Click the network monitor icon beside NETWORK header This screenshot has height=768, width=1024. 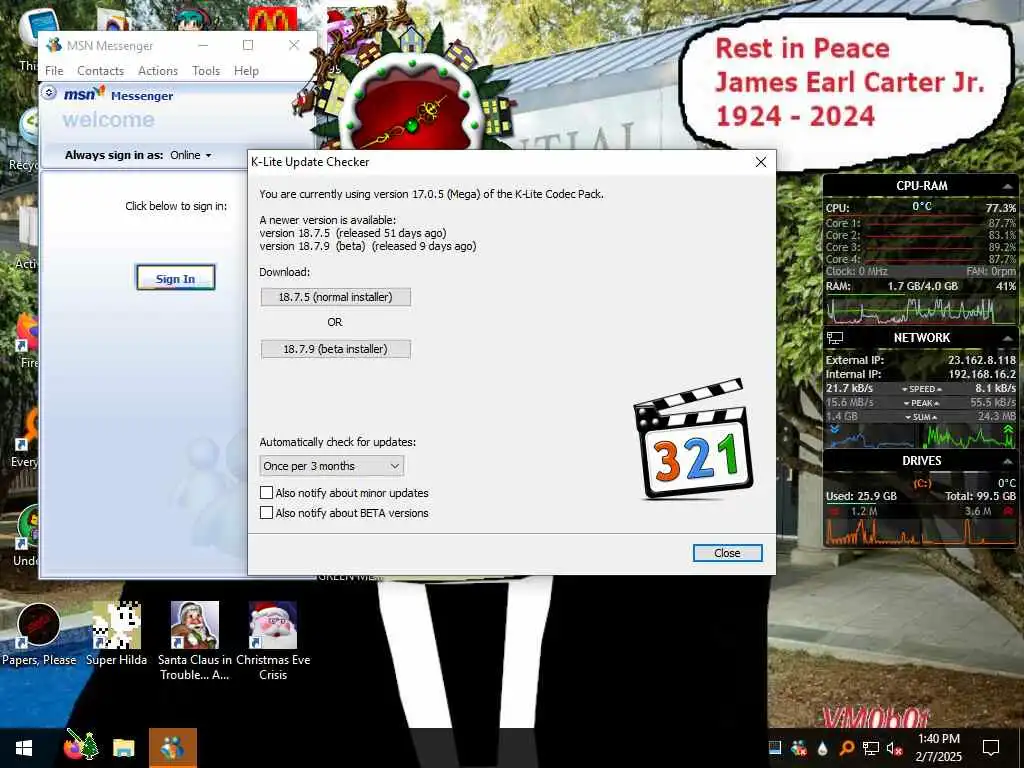(x=835, y=338)
